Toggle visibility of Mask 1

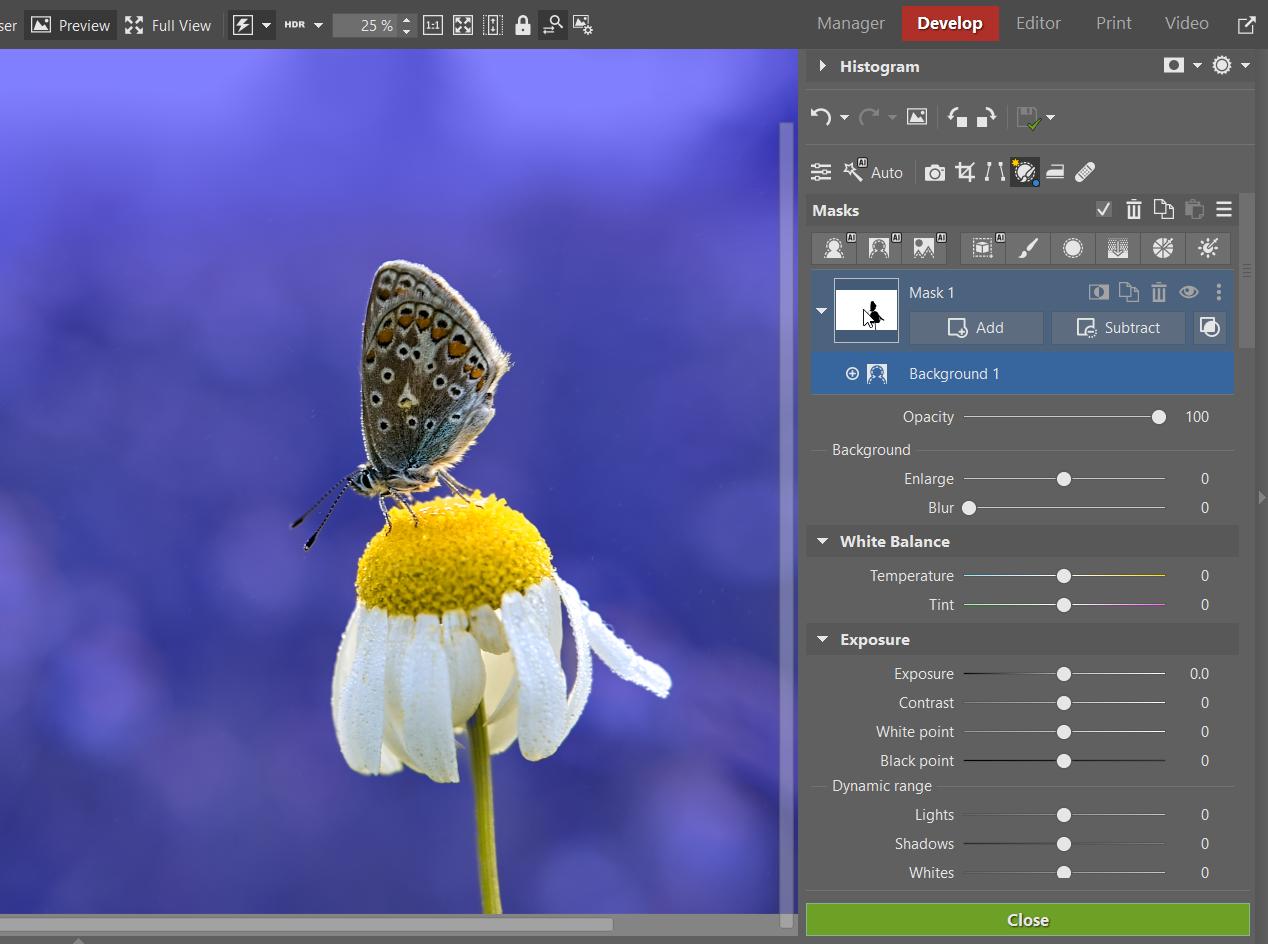coord(1188,292)
